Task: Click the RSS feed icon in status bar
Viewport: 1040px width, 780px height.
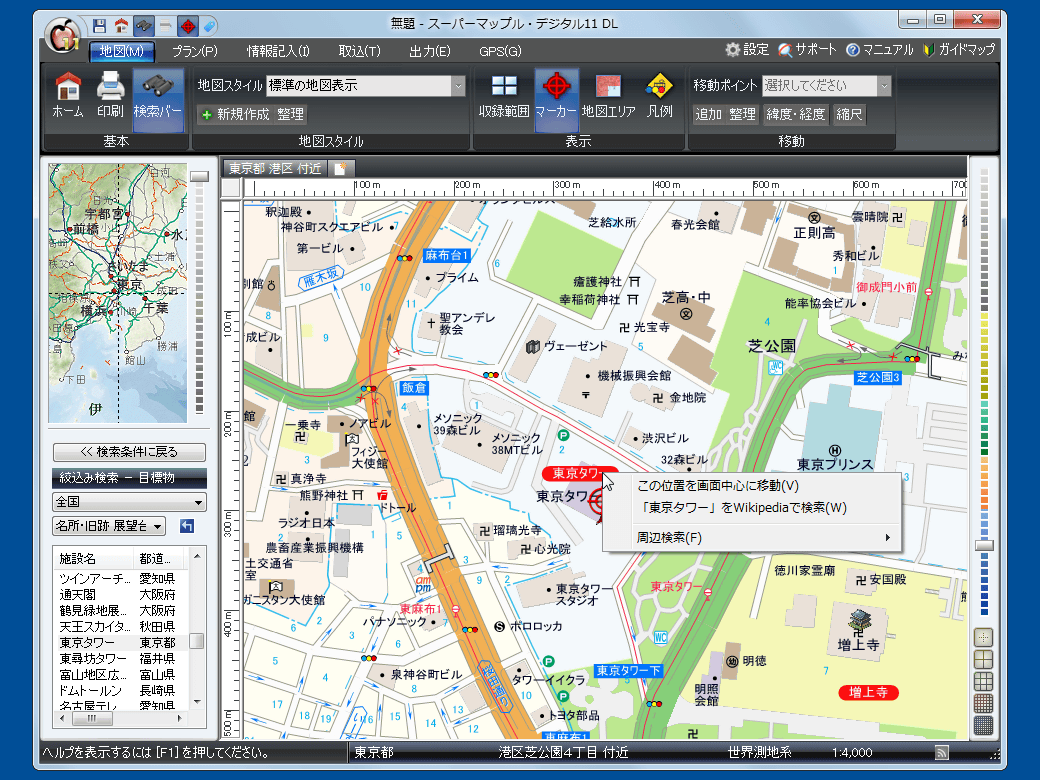Action: point(942,752)
